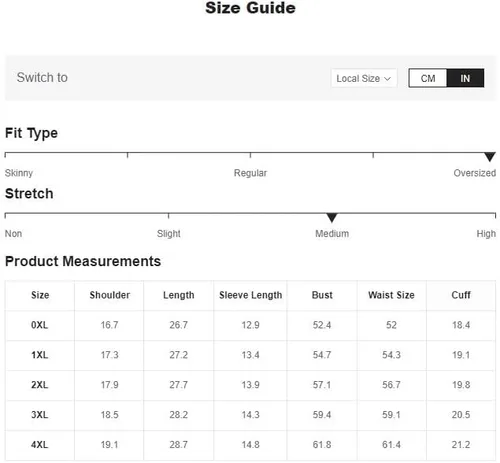The width and height of the screenshot is (500, 463).
Task: Select the 0XL size row
Action: click(x=250, y=325)
